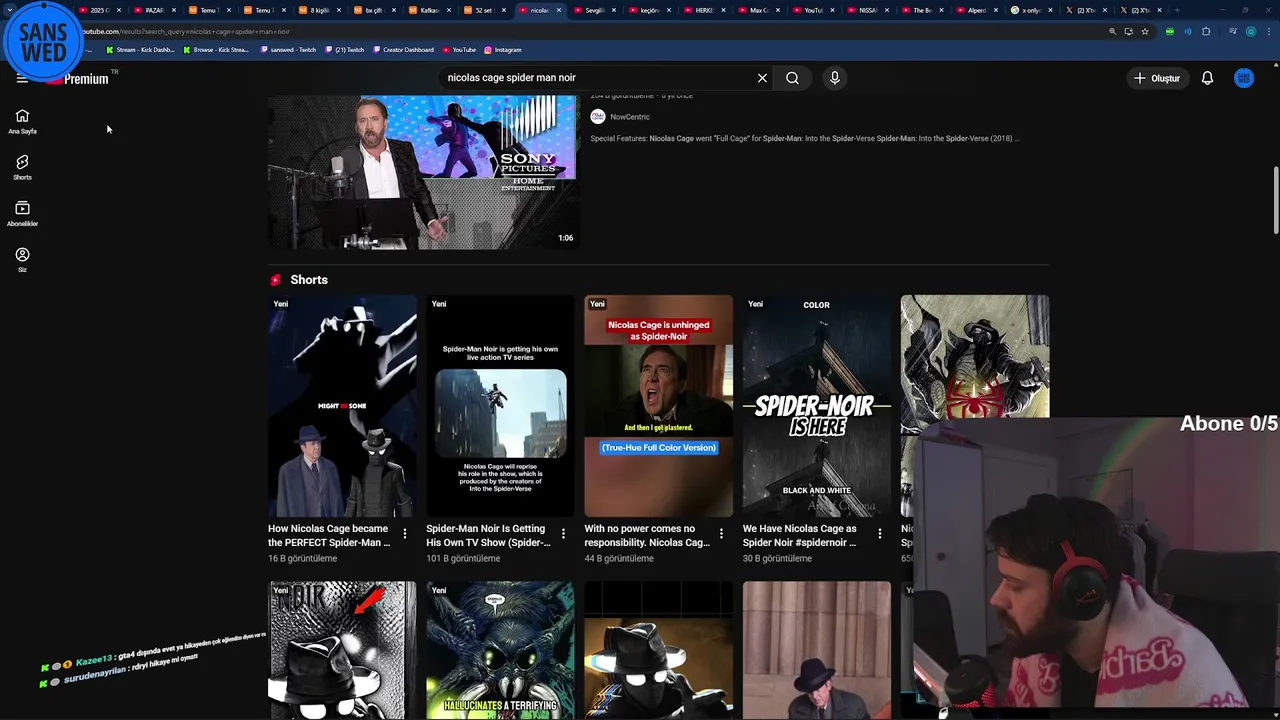Image resolution: width=1280 pixels, height=720 pixels.
Task: Open account avatar menu
Action: point(1243,78)
